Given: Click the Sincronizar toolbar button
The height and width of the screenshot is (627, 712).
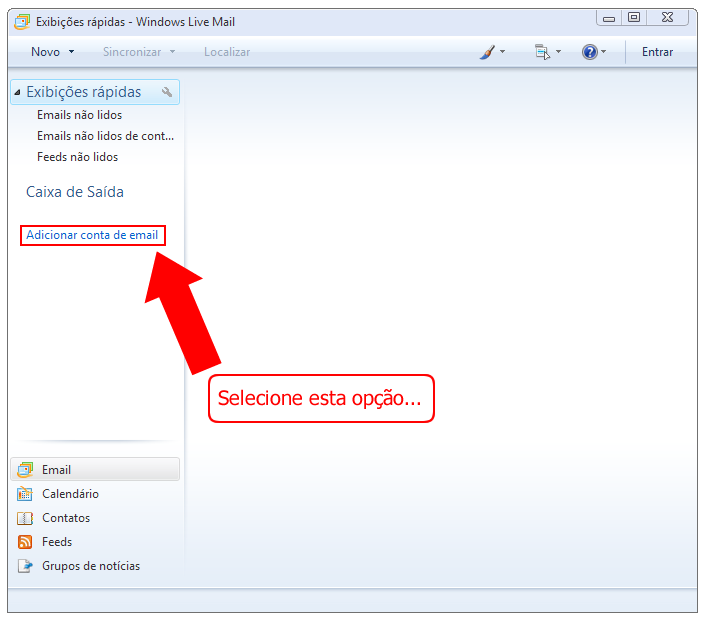Looking at the screenshot, I should click(132, 52).
